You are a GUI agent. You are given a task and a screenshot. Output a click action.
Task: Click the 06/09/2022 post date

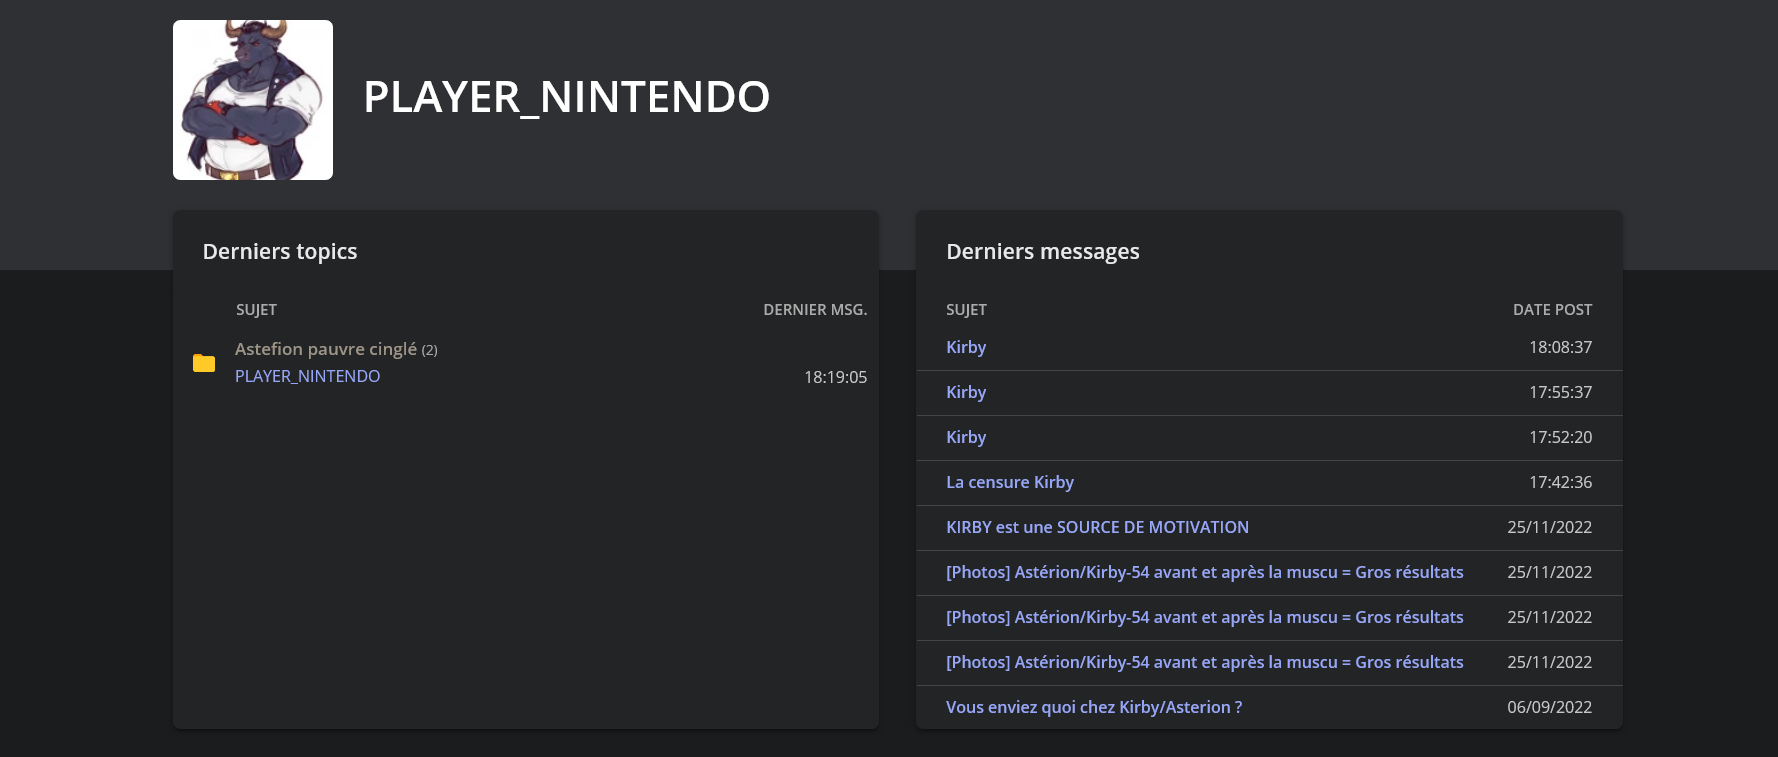(1549, 707)
